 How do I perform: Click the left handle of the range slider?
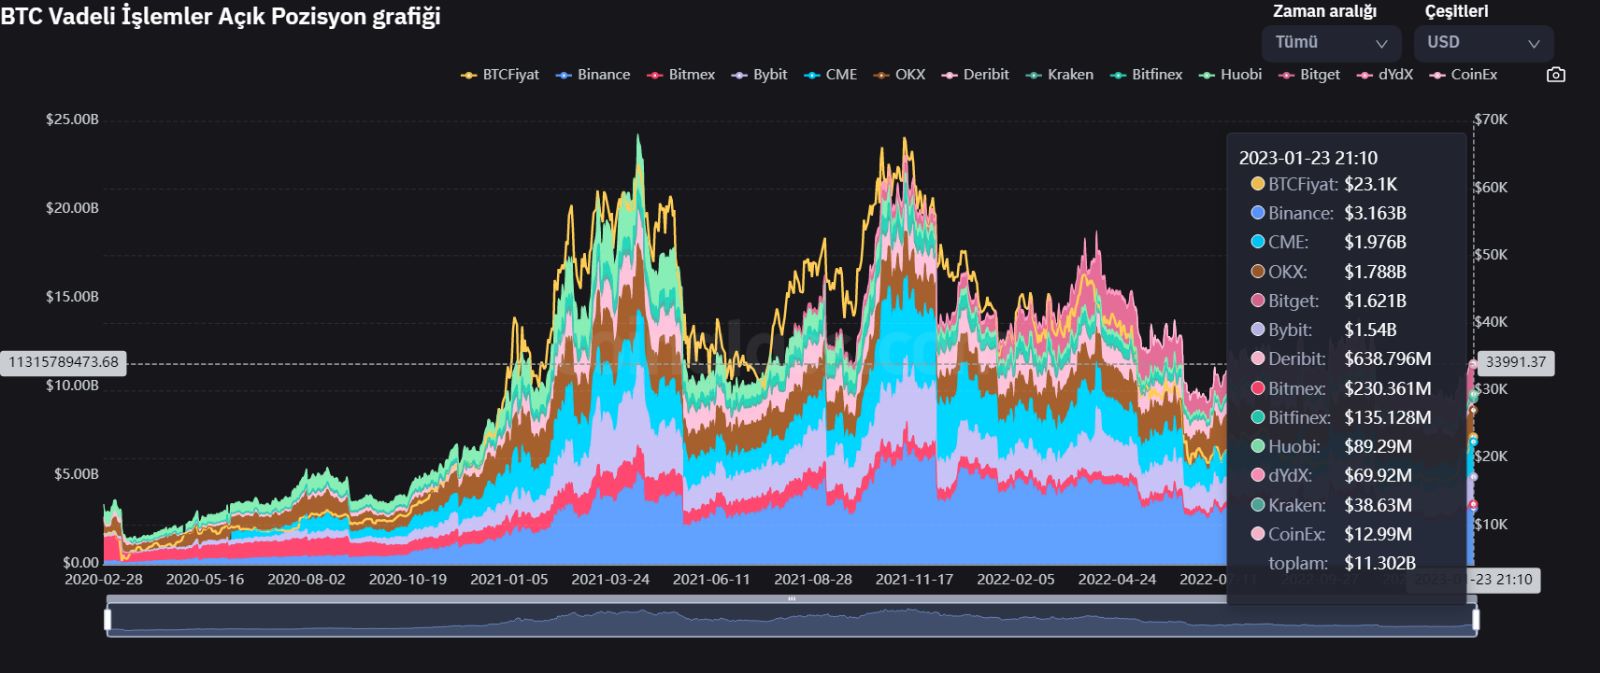click(x=108, y=620)
